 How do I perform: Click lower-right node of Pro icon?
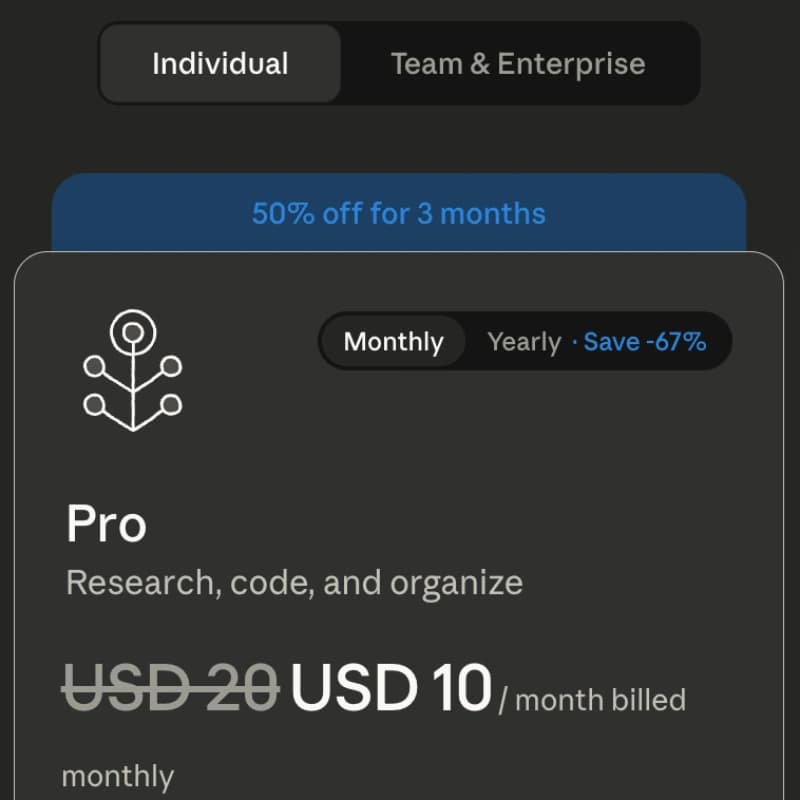[x=171, y=405]
